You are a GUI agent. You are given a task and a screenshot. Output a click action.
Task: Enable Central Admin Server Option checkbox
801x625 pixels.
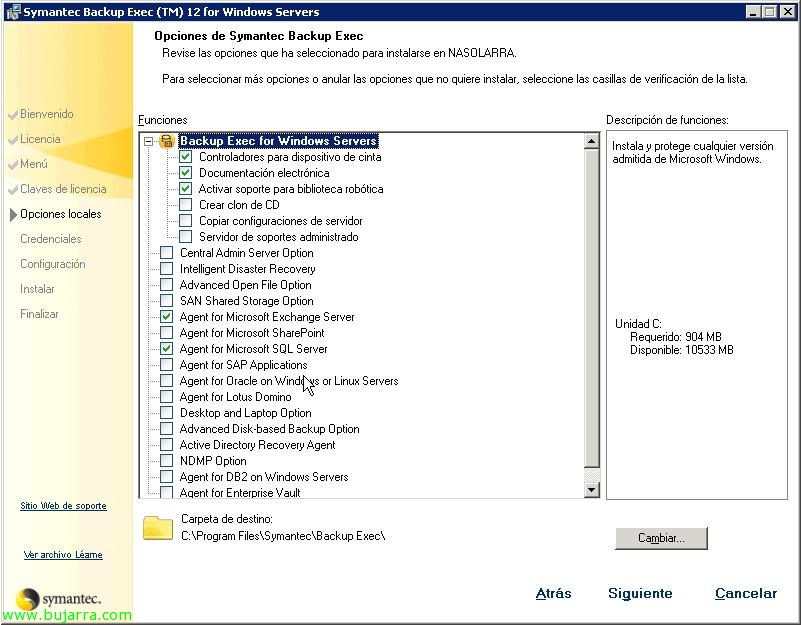coord(167,253)
